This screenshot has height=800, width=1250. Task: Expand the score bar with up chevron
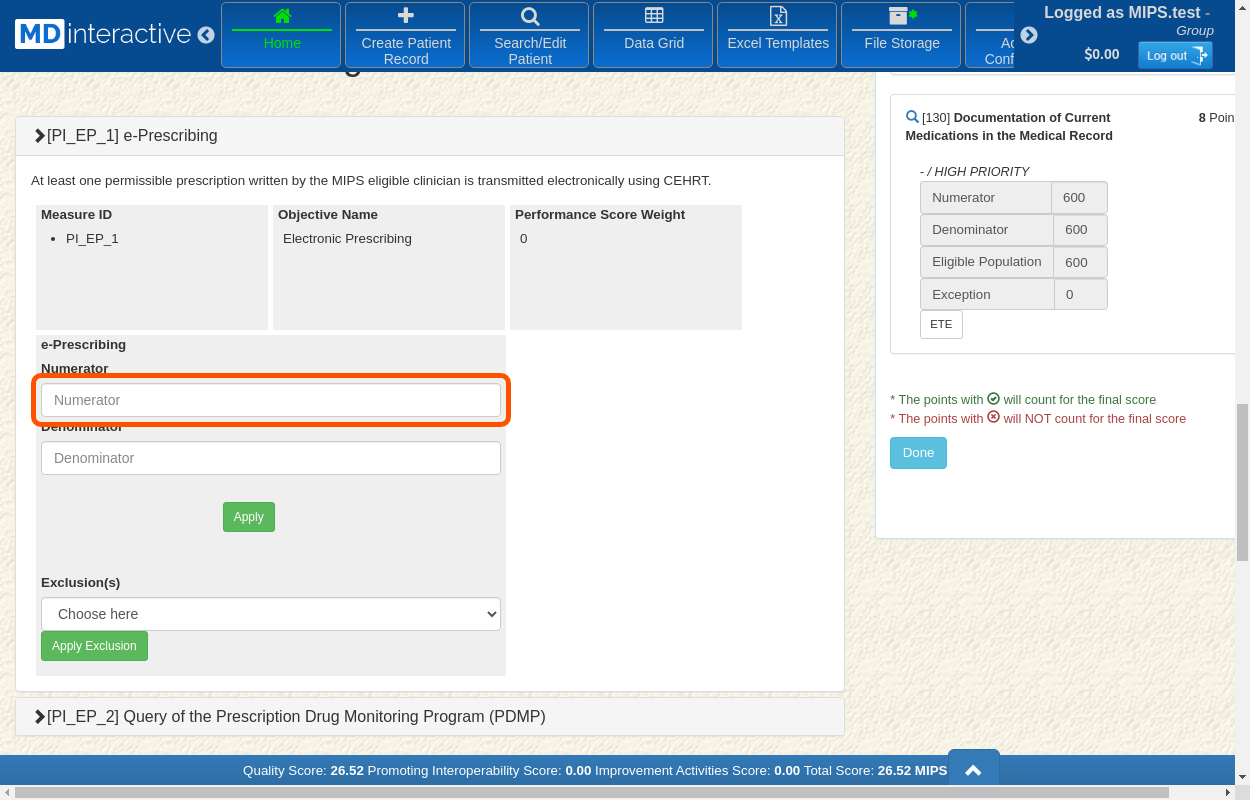point(973,770)
